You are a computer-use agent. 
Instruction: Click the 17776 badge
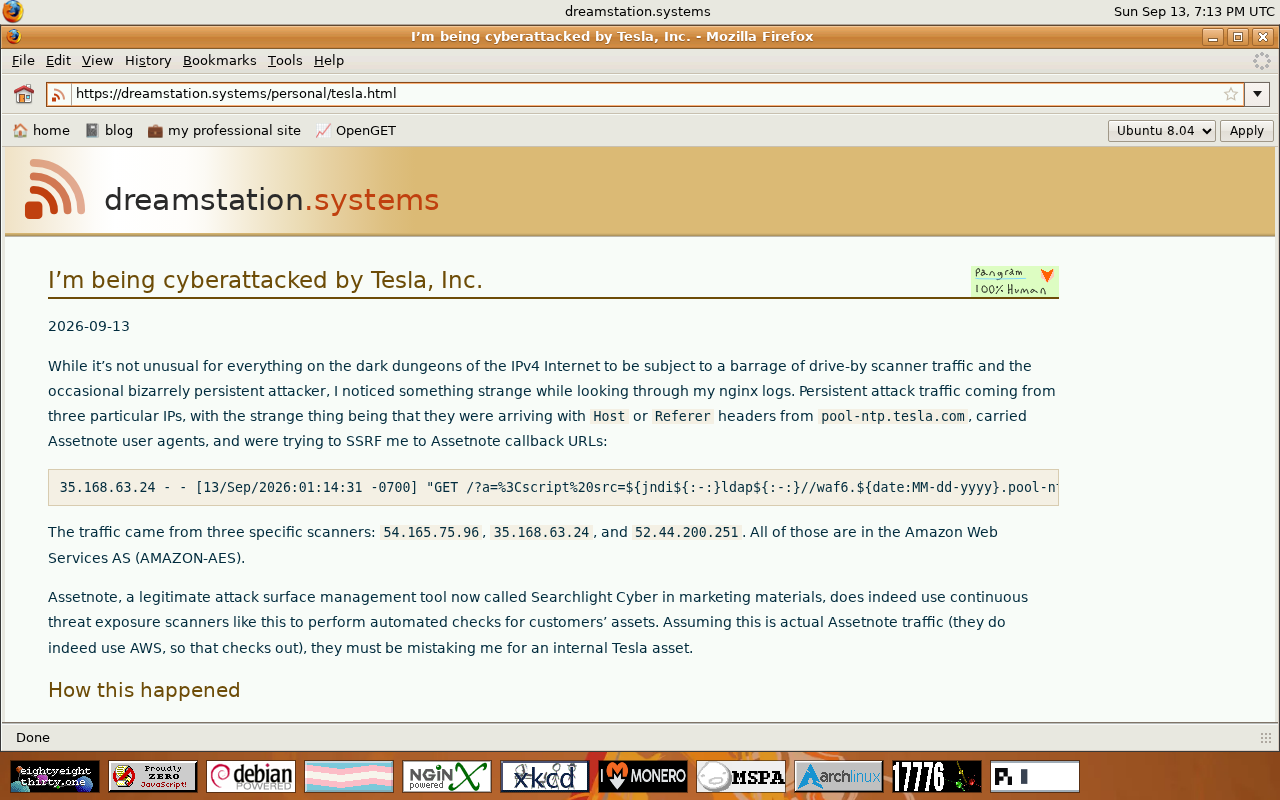pyautogui.click(x=937, y=777)
